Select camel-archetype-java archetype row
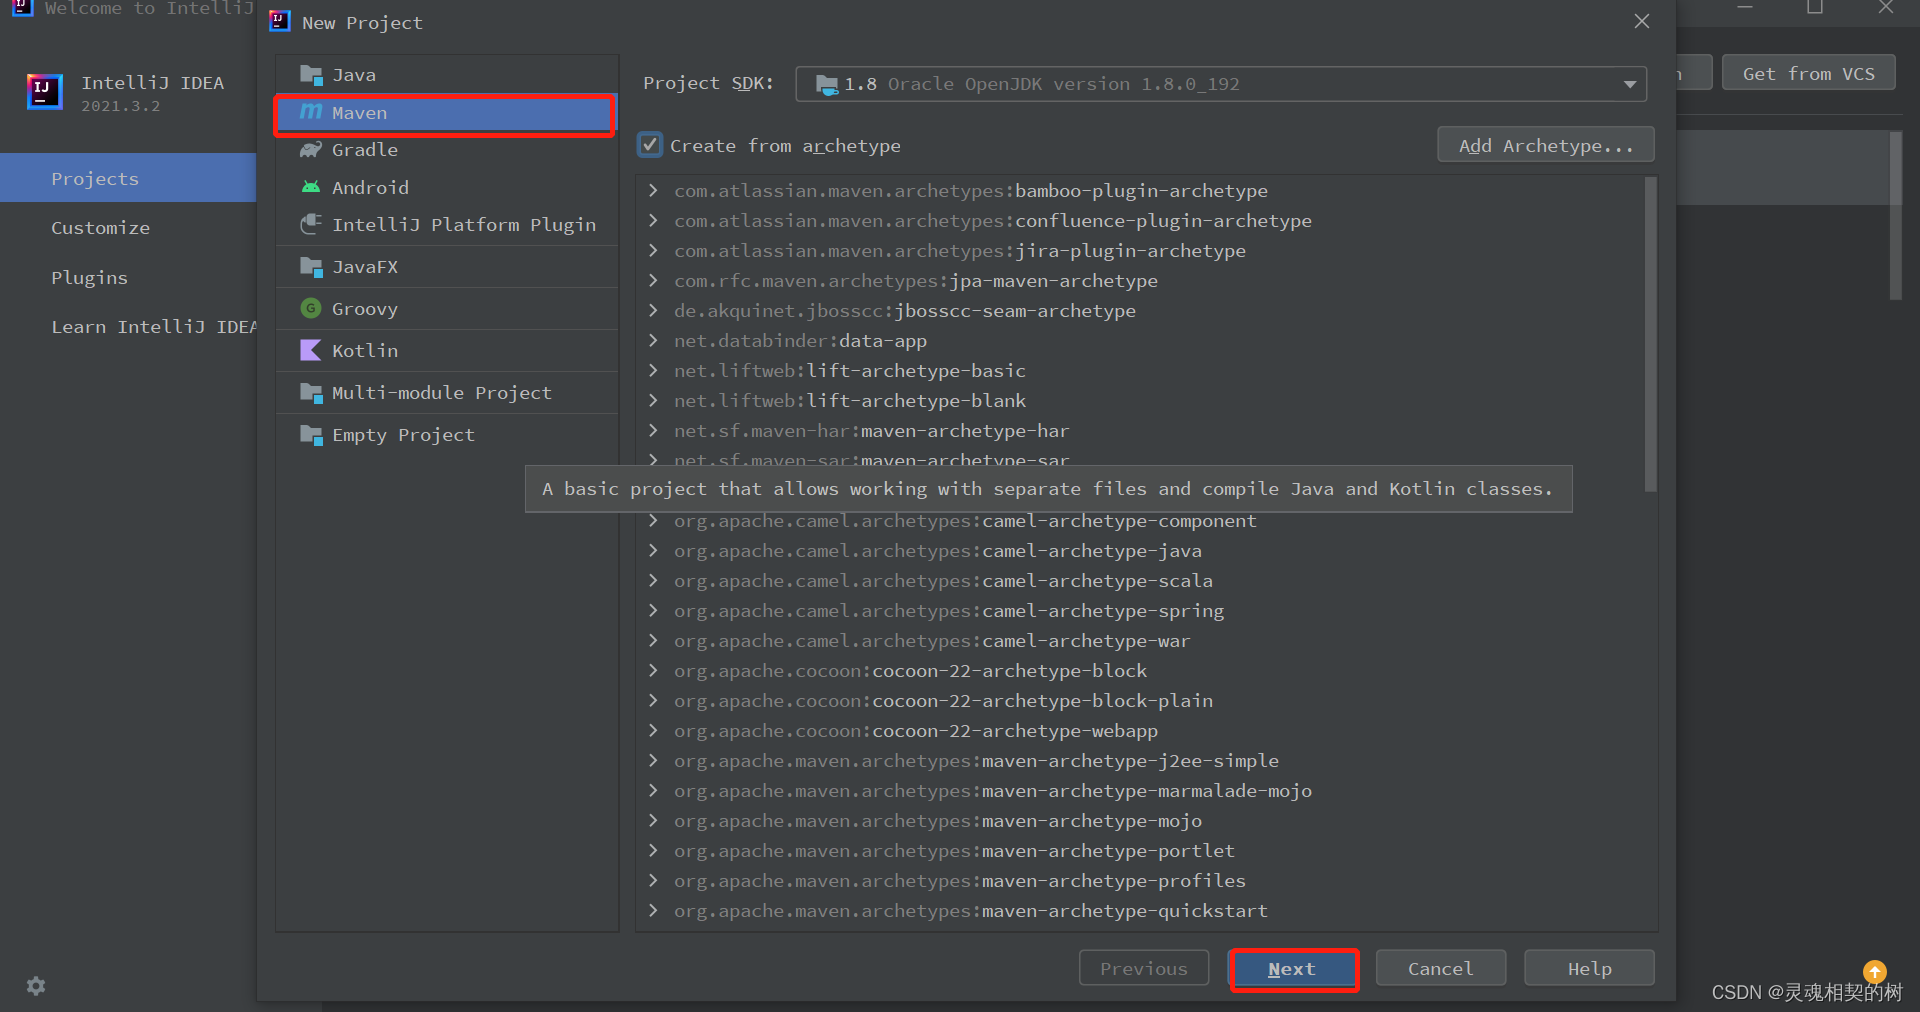This screenshot has height=1012, width=1920. click(1140, 550)
